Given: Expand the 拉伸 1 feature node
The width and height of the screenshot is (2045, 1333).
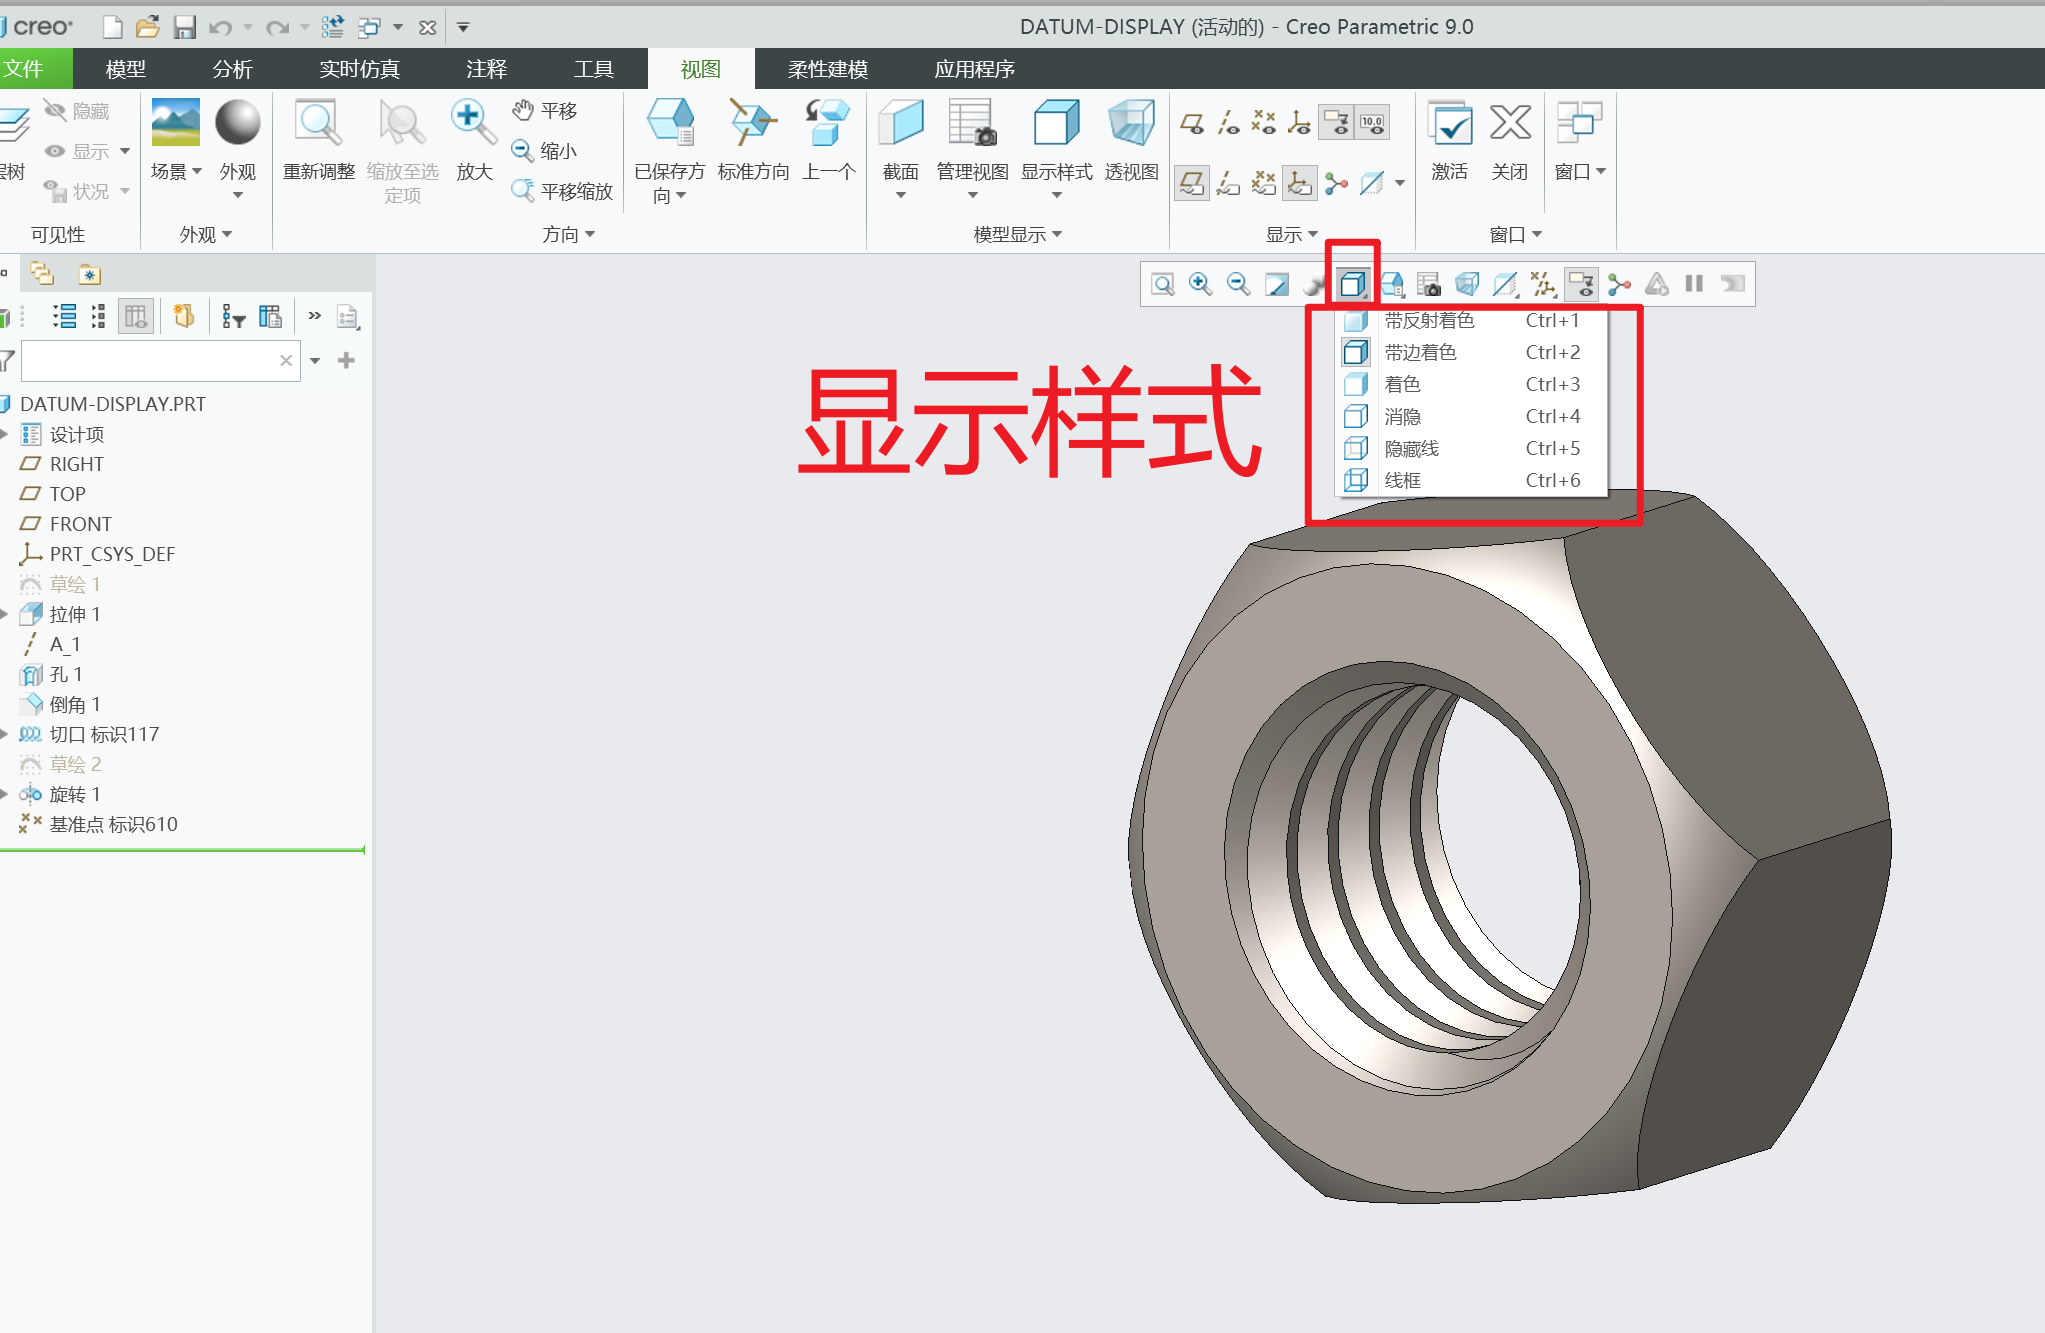Looking at the screenshot, I should (5, 614).
